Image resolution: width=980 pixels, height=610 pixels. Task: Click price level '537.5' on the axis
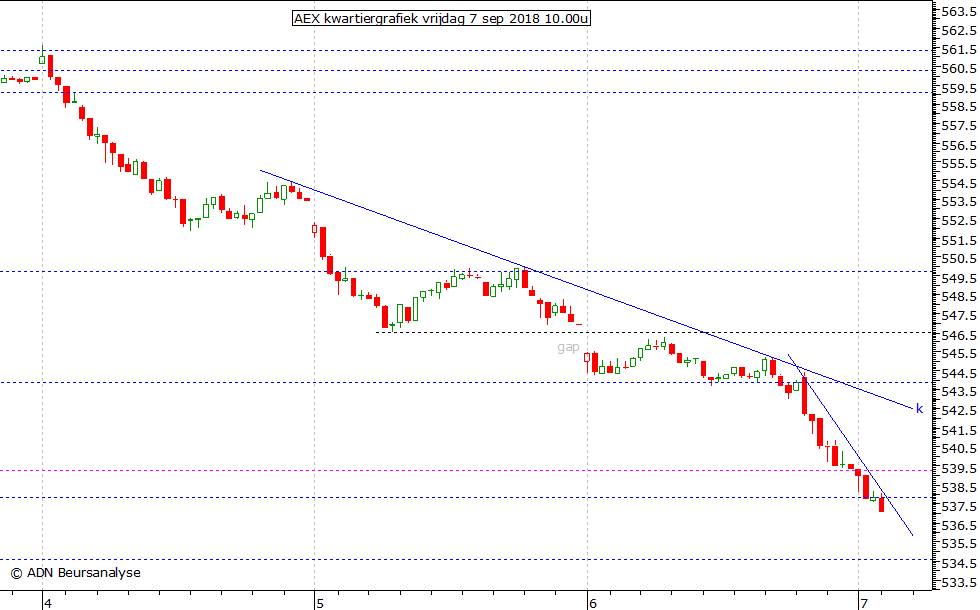[959, 506]
